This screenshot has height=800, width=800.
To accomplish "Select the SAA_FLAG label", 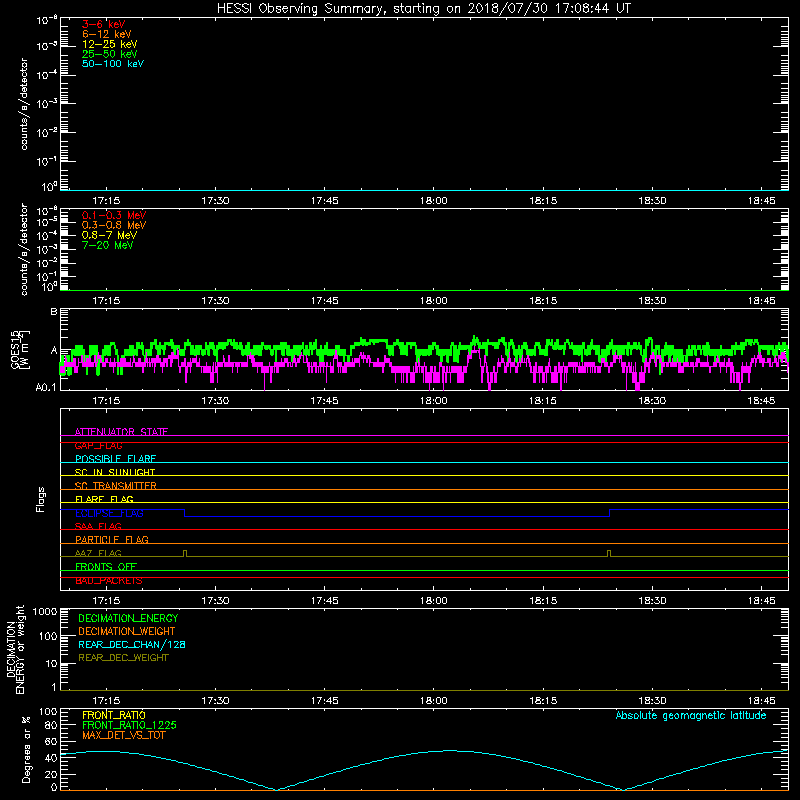I will point(98,526).
